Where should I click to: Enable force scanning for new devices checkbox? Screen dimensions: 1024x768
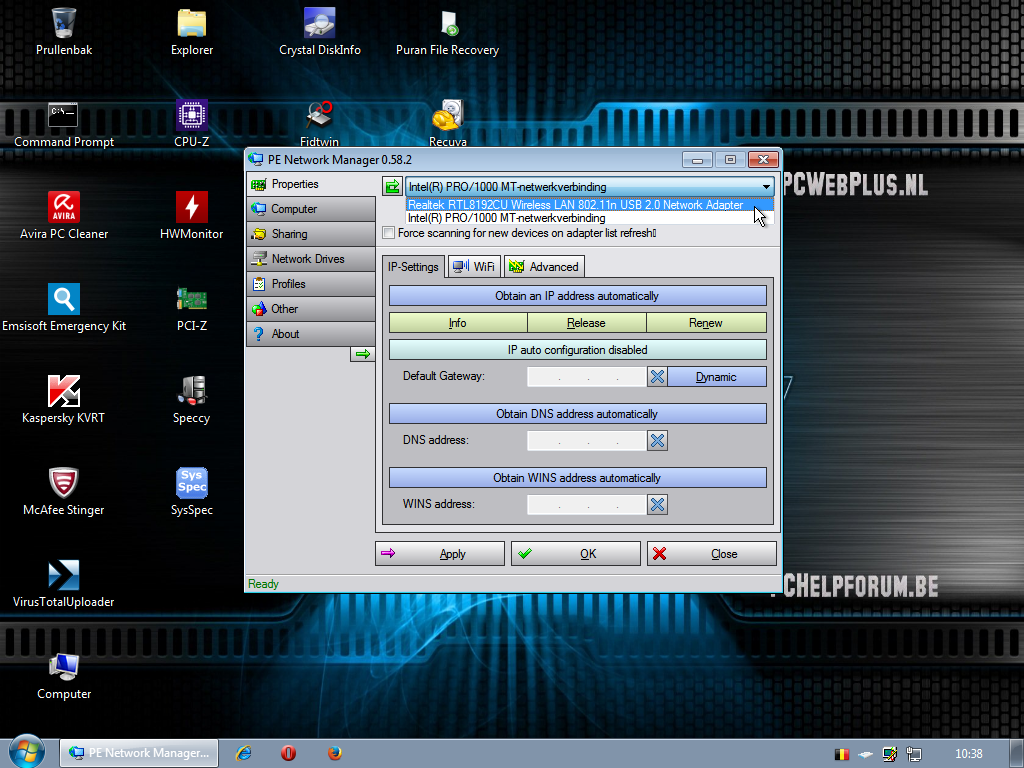click(389, 233)
